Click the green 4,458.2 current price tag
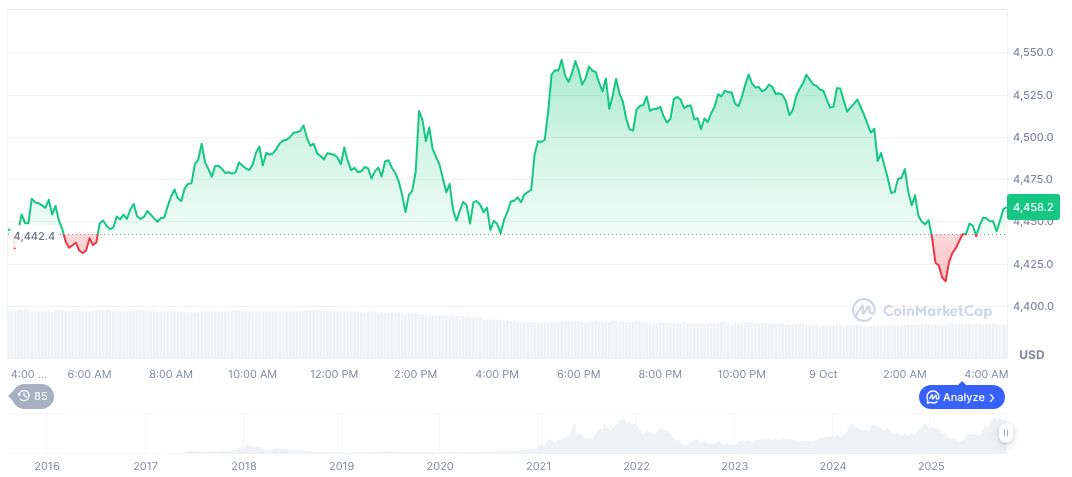Screen dimensions: 1072x477 (1032, 208)
